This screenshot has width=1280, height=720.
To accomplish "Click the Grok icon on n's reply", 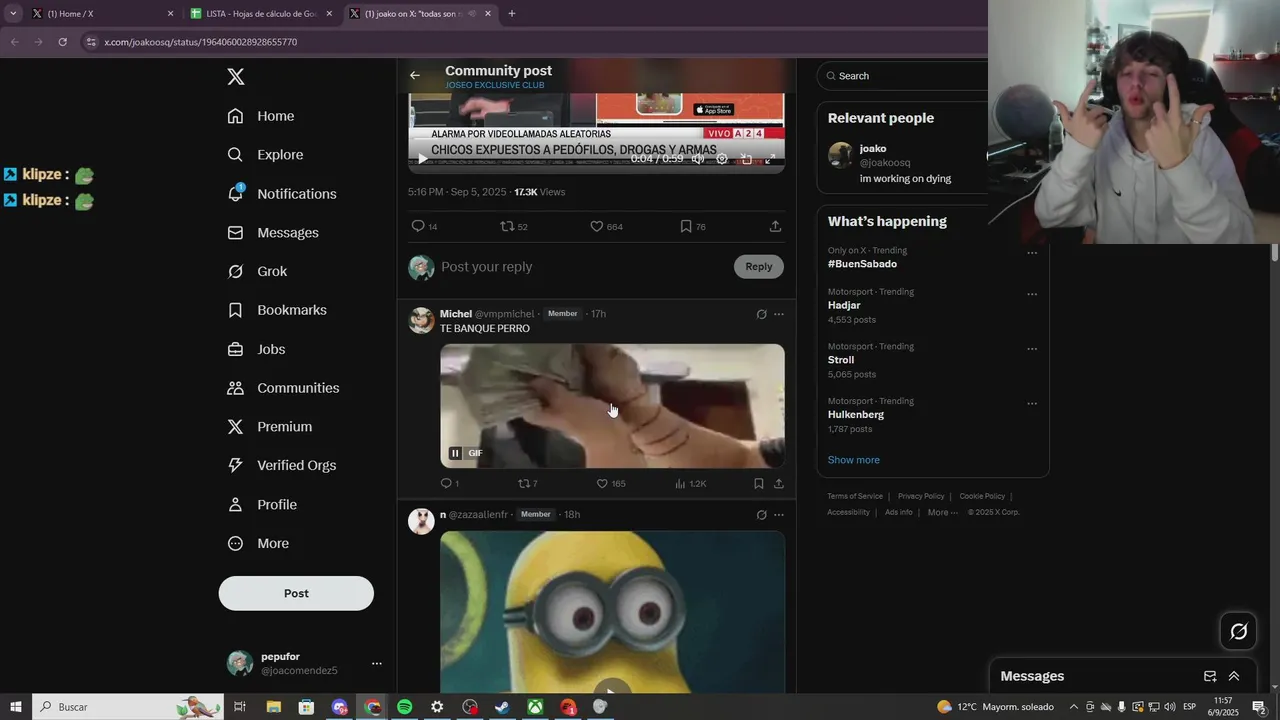I will [761, 515].
